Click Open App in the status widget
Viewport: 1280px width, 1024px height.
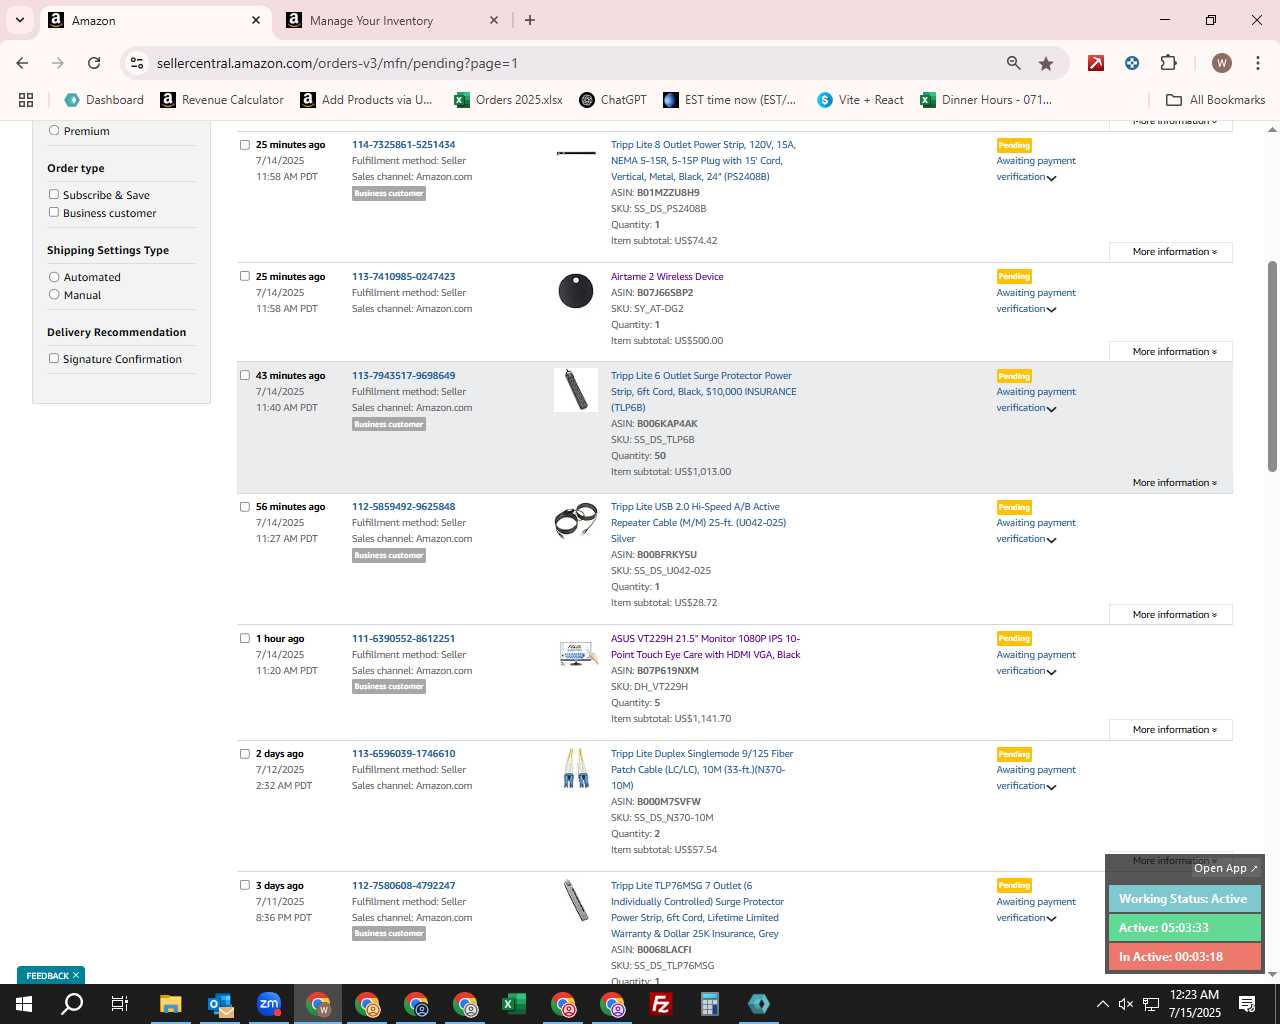pos(1226,868)
